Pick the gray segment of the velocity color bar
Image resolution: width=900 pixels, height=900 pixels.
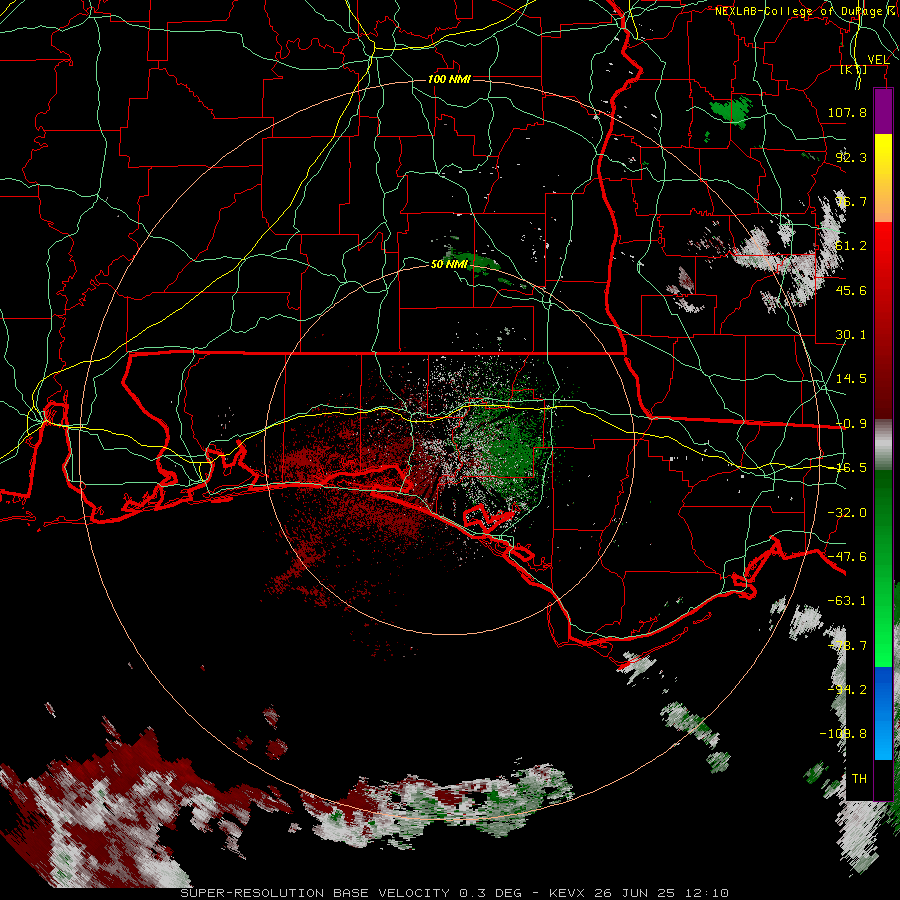883,444
